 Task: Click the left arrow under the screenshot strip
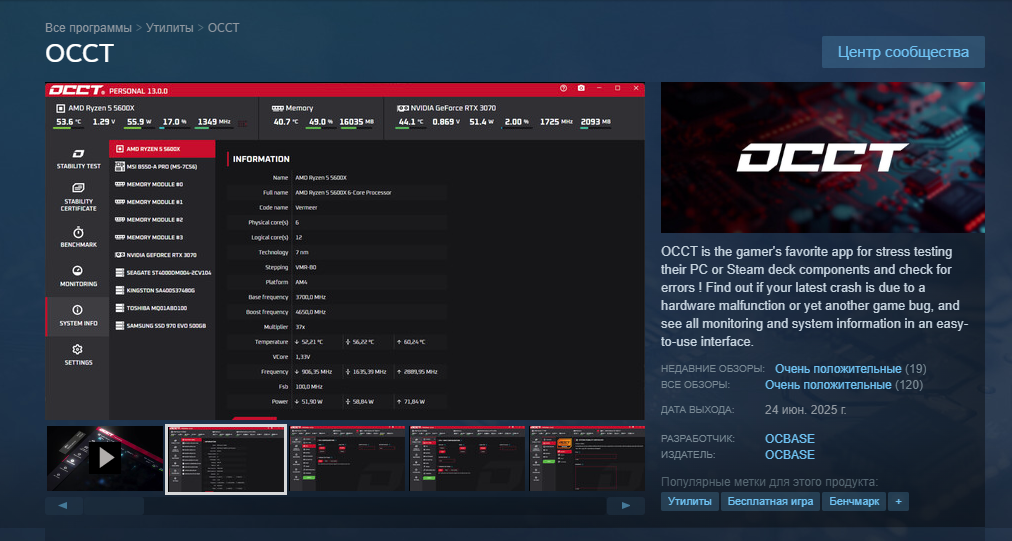pos(63,506)
